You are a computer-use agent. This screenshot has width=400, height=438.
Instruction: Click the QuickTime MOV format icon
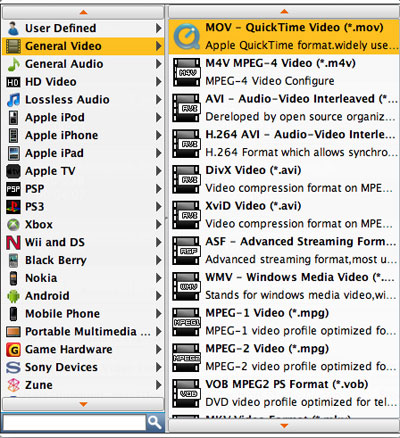coord(187,36)
